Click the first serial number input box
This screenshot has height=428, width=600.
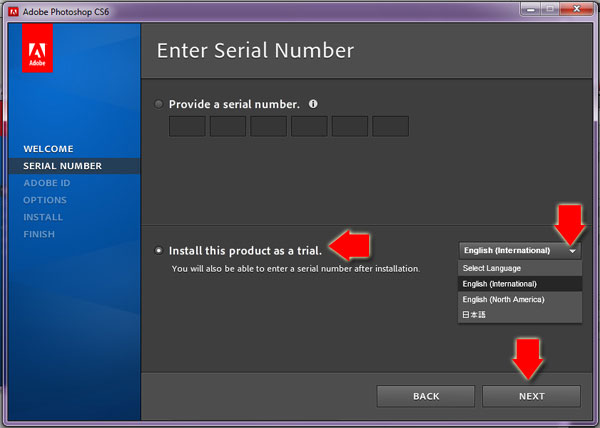187,126
